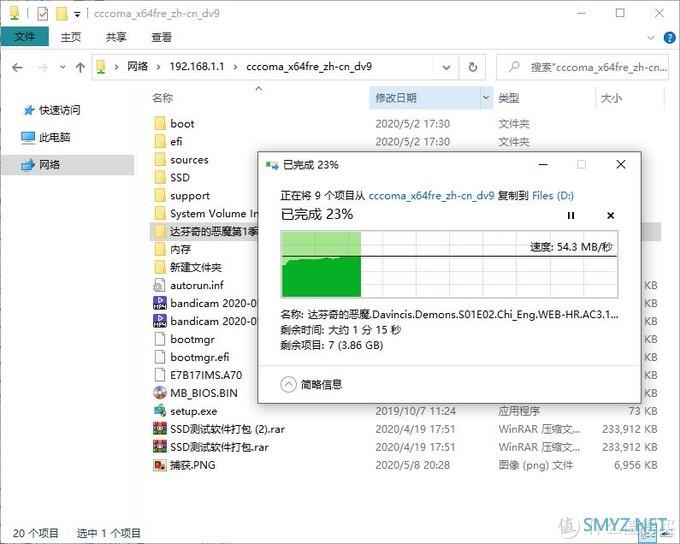Sort by the 大小 column header
Viewport: 680px width, 544px height.
[611, 98]
